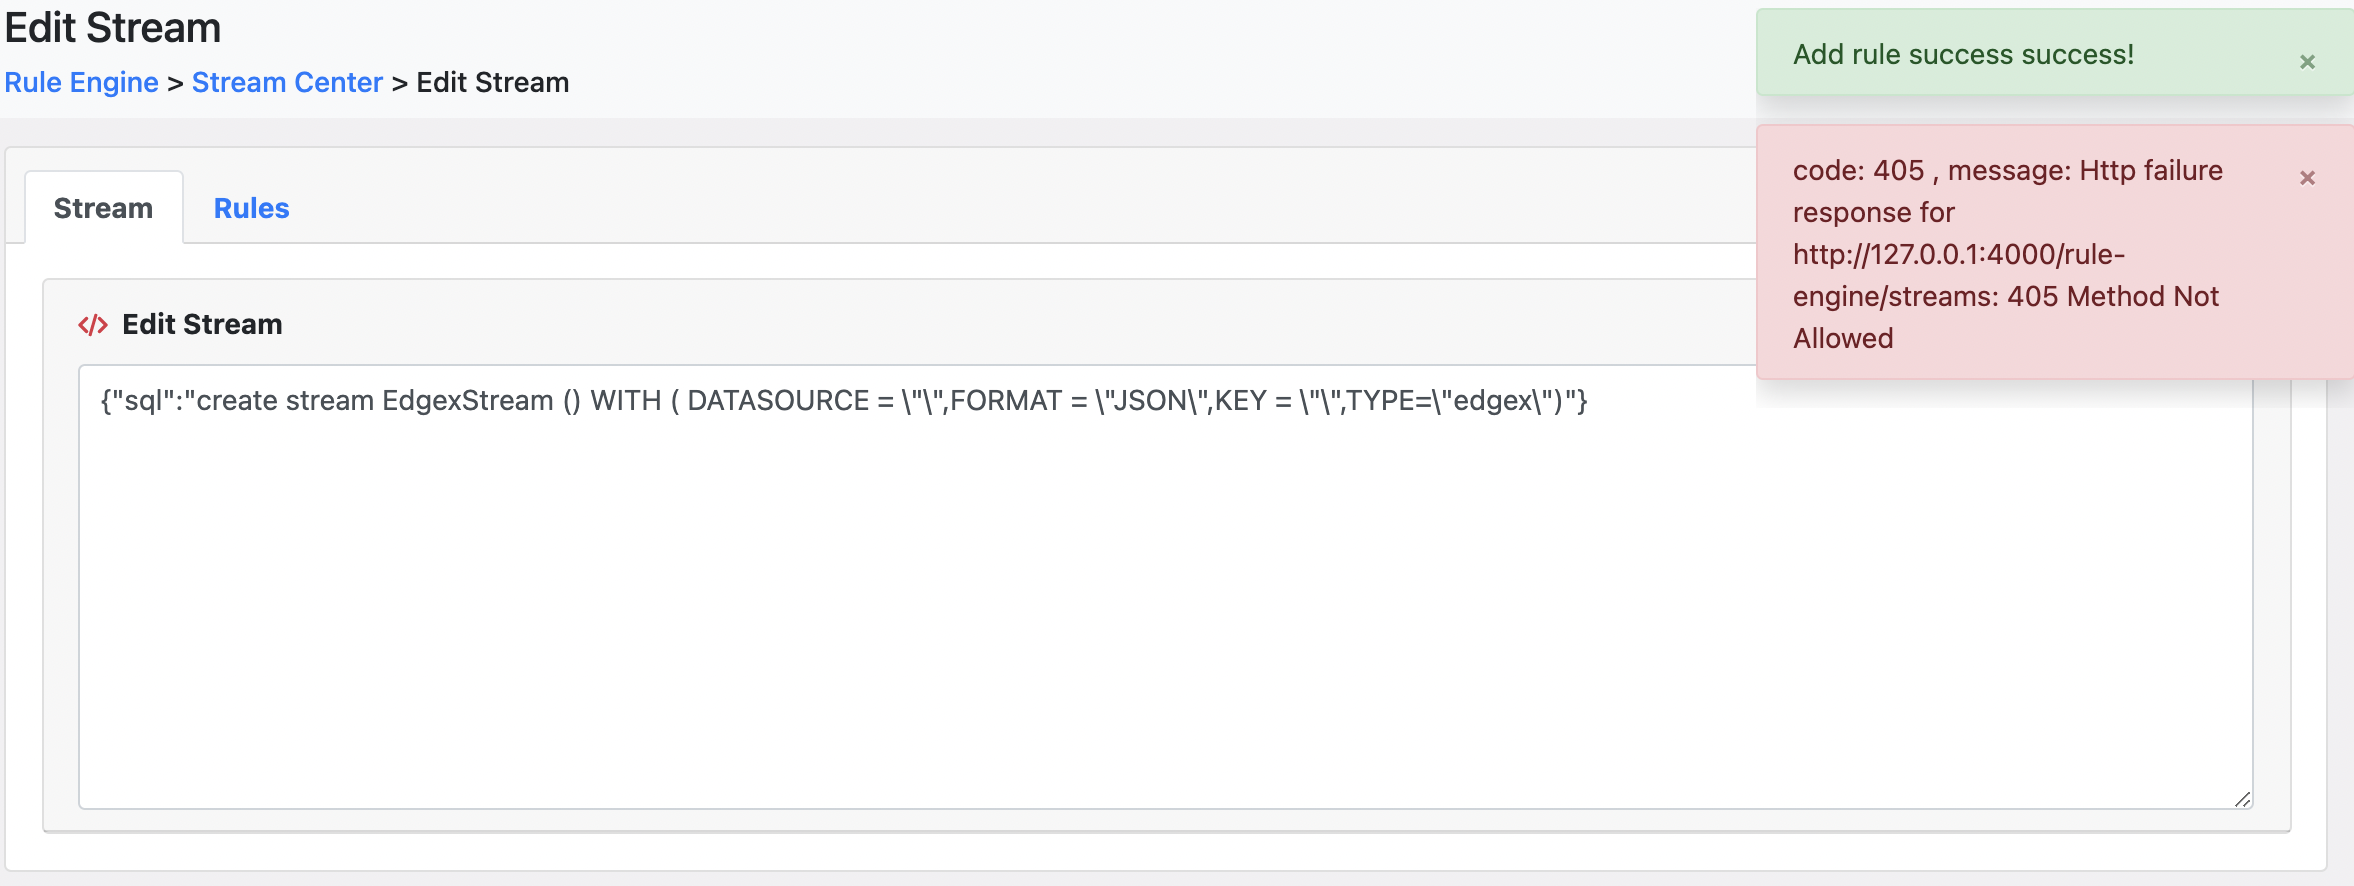This screenshot has height=886, width=2354.
Task: Click the red code icon beside Edit Stream
Action: point(93,324)
